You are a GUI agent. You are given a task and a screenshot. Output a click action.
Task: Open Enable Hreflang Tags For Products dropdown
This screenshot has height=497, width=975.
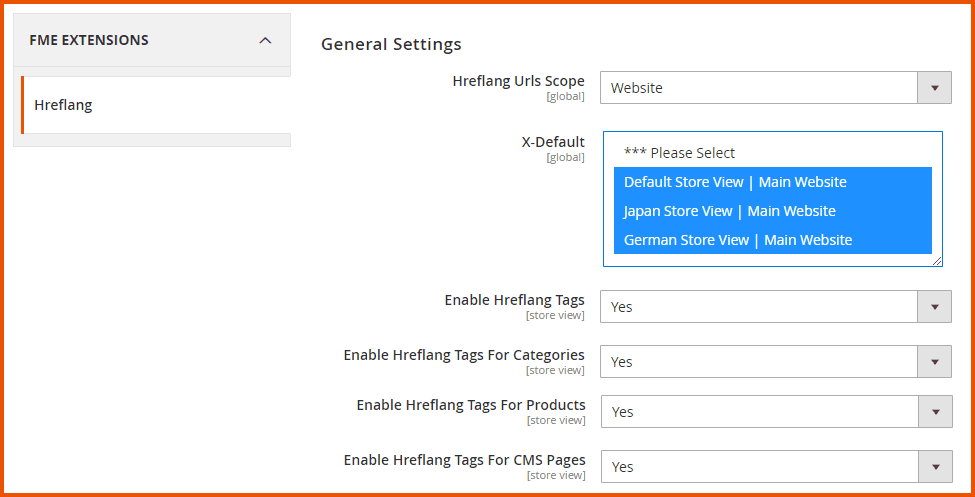(x=759, y=412)
